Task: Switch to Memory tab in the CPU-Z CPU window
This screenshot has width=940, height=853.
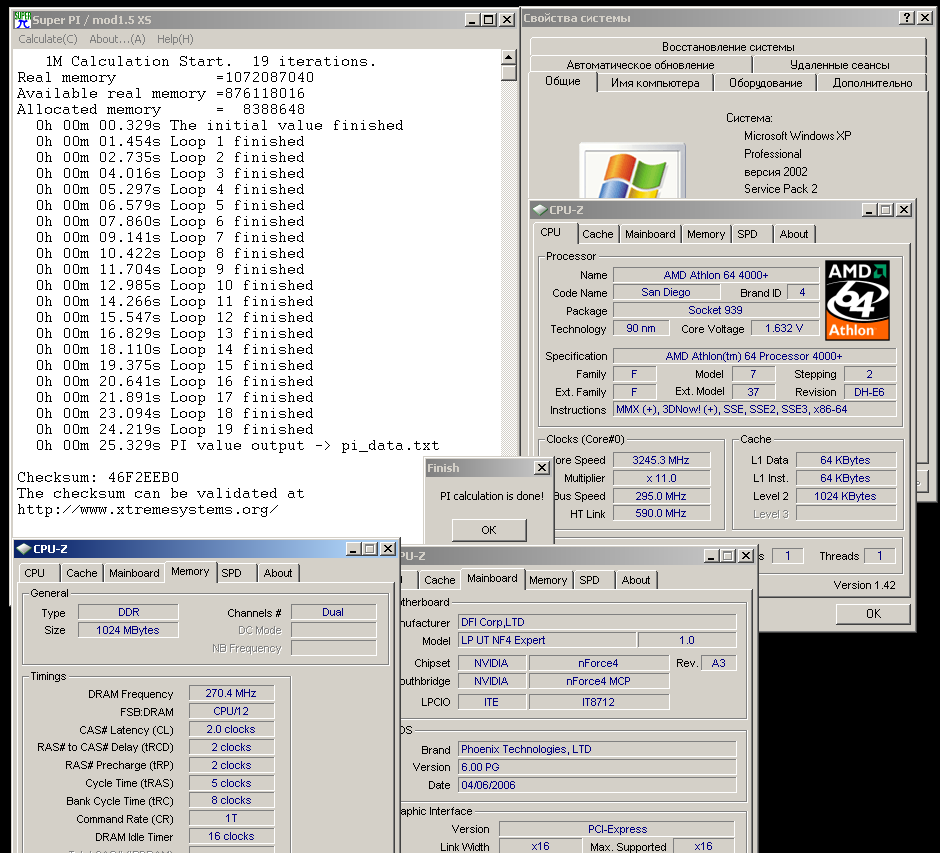Action: pyautogui.click(x=706, y=234)
